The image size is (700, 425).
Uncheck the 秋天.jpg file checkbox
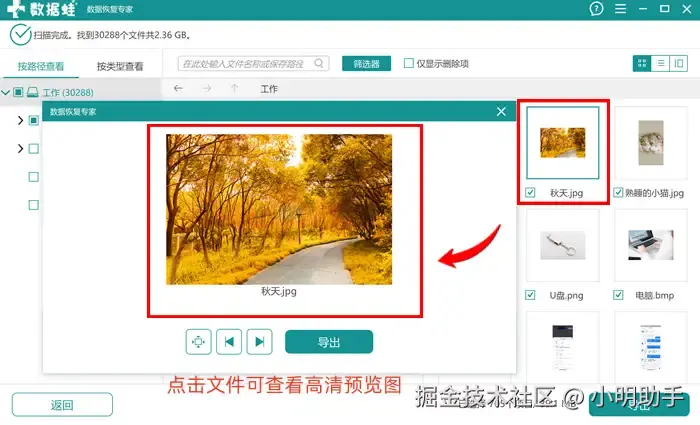(530, 193)
